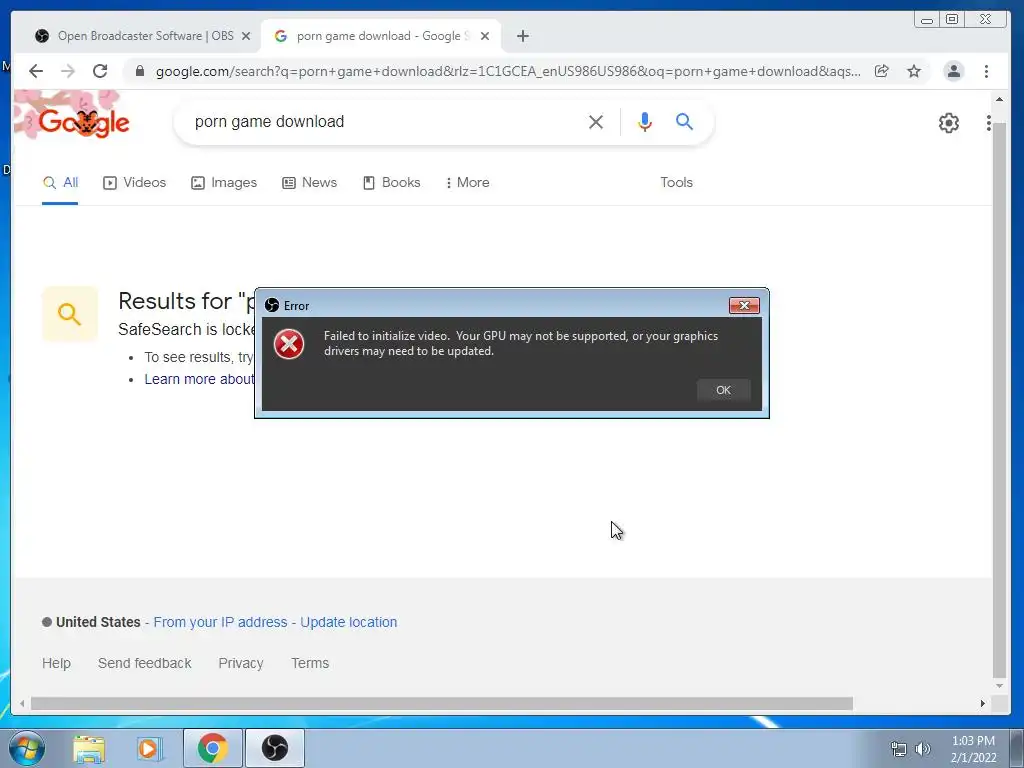Click the yellow search magnifier badge
The width and height of the screenshot is (1024, 768).
click(70, 314)
